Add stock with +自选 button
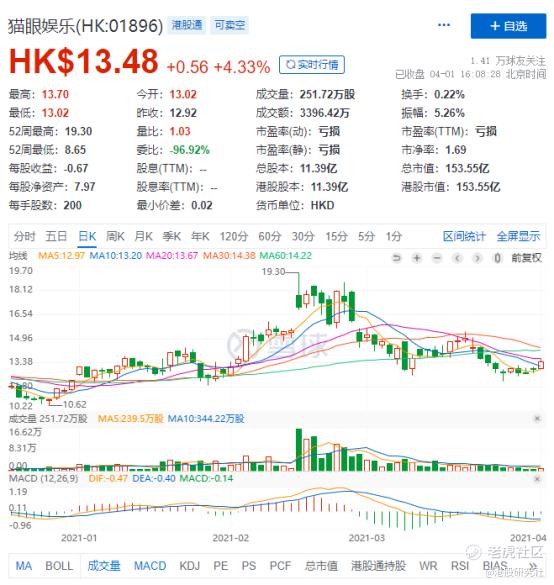Viewport: 554px width, 585px height. point(508,26)
